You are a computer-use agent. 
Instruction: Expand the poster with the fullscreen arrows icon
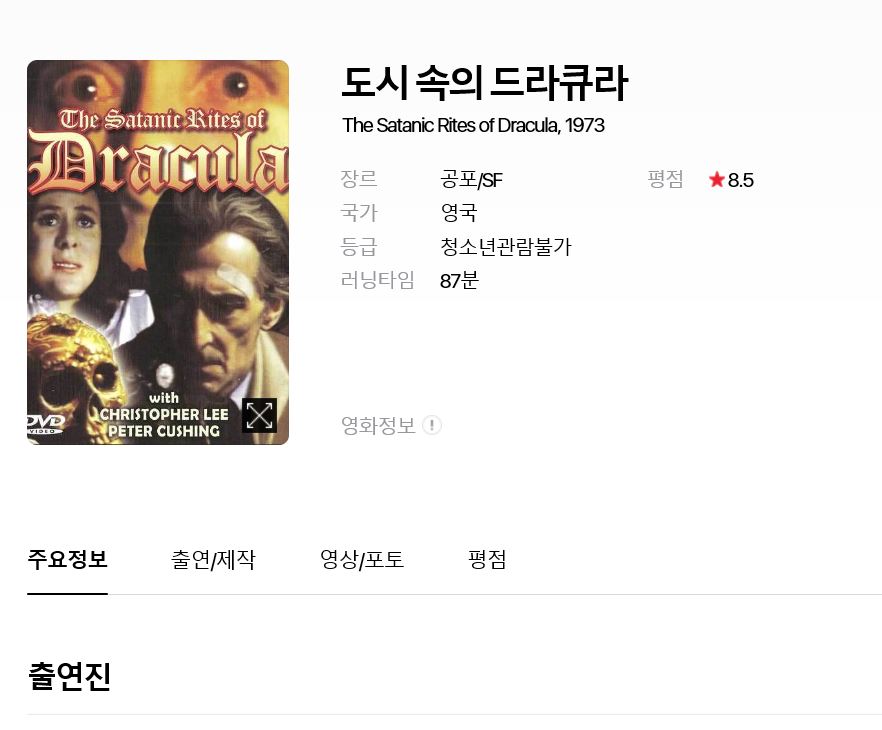click(259, 416)
